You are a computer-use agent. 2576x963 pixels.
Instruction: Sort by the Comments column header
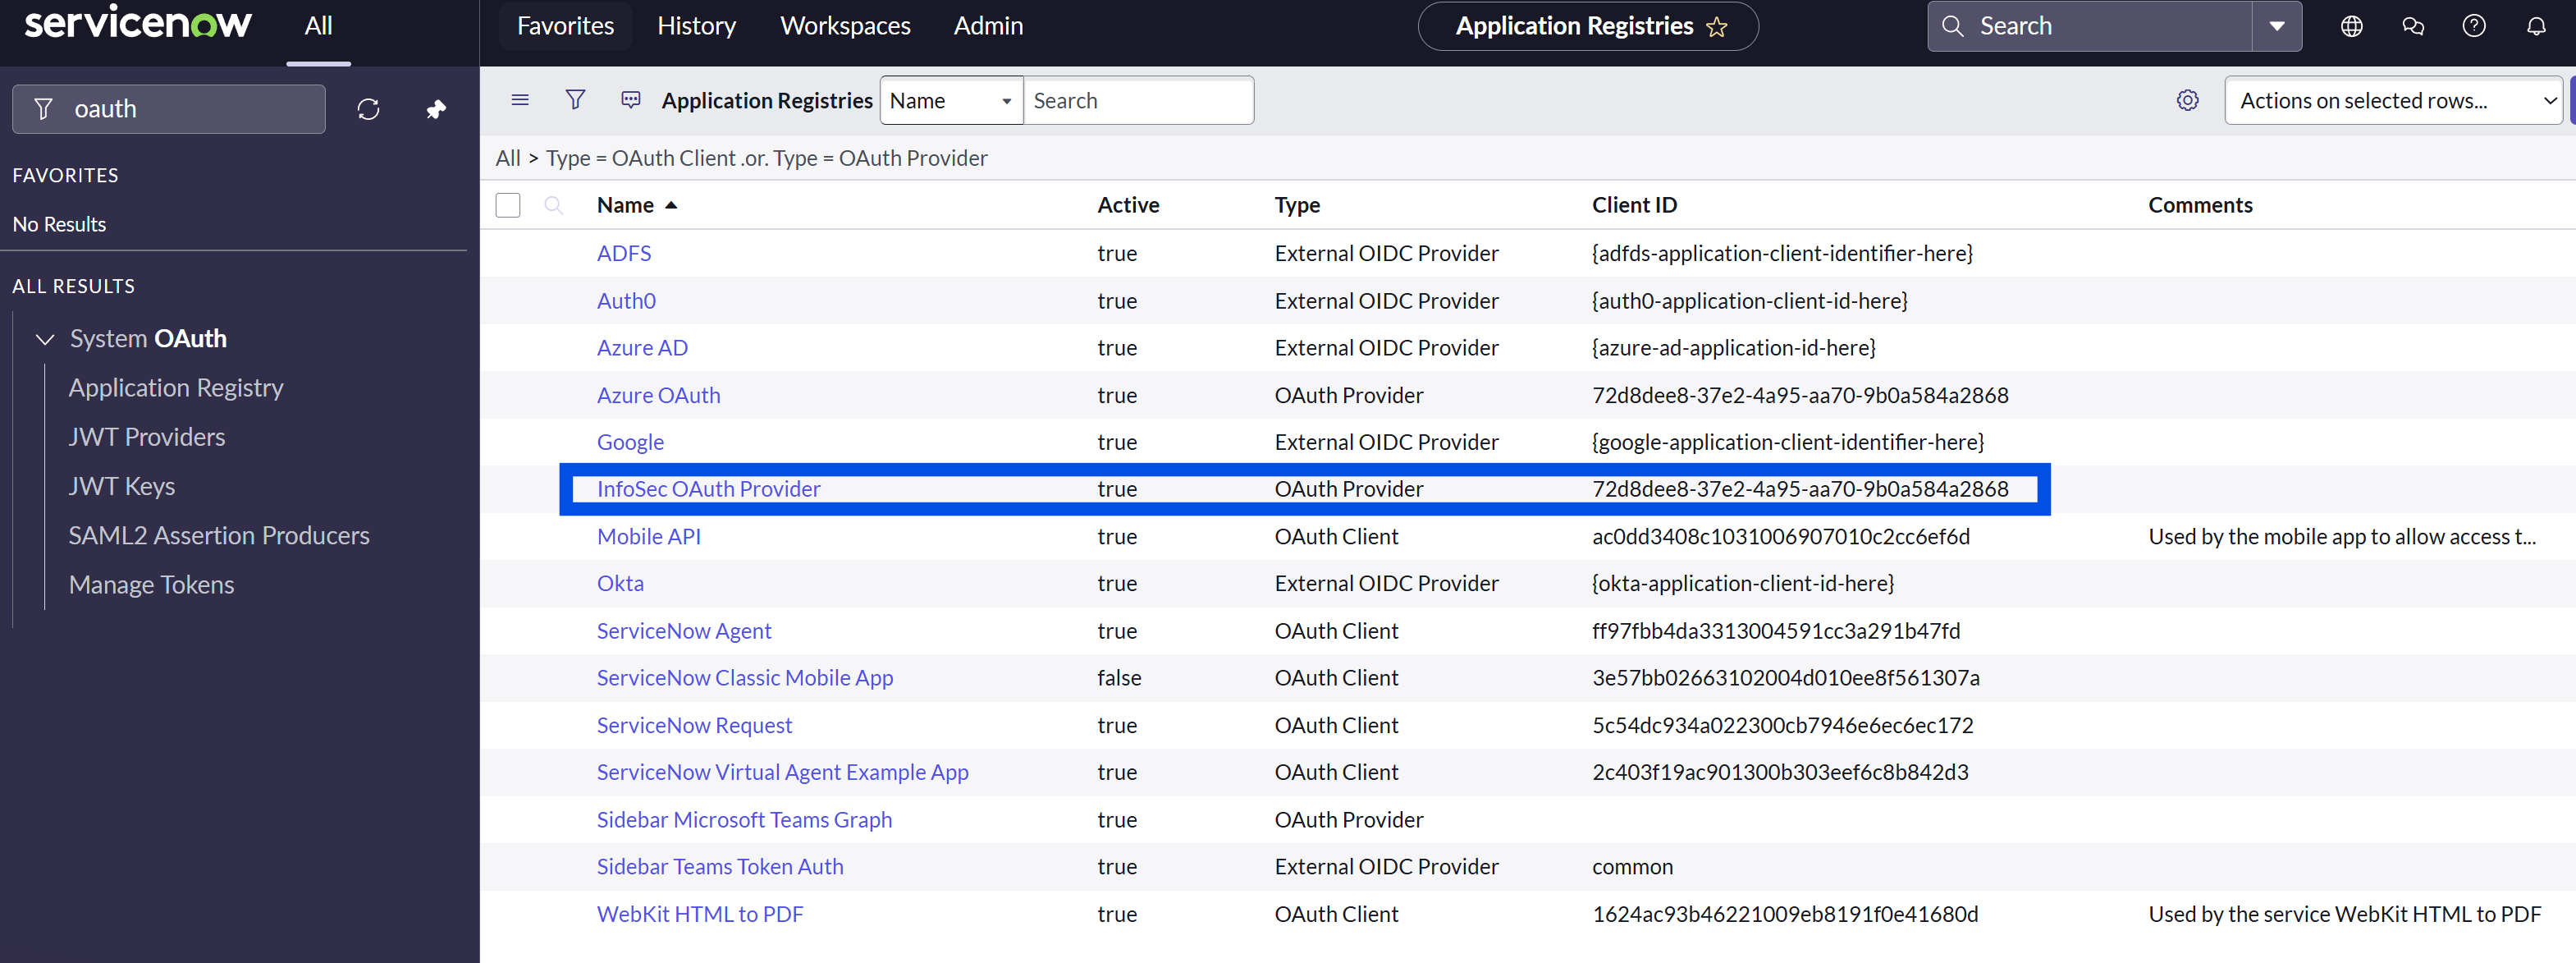[2200, 205]
